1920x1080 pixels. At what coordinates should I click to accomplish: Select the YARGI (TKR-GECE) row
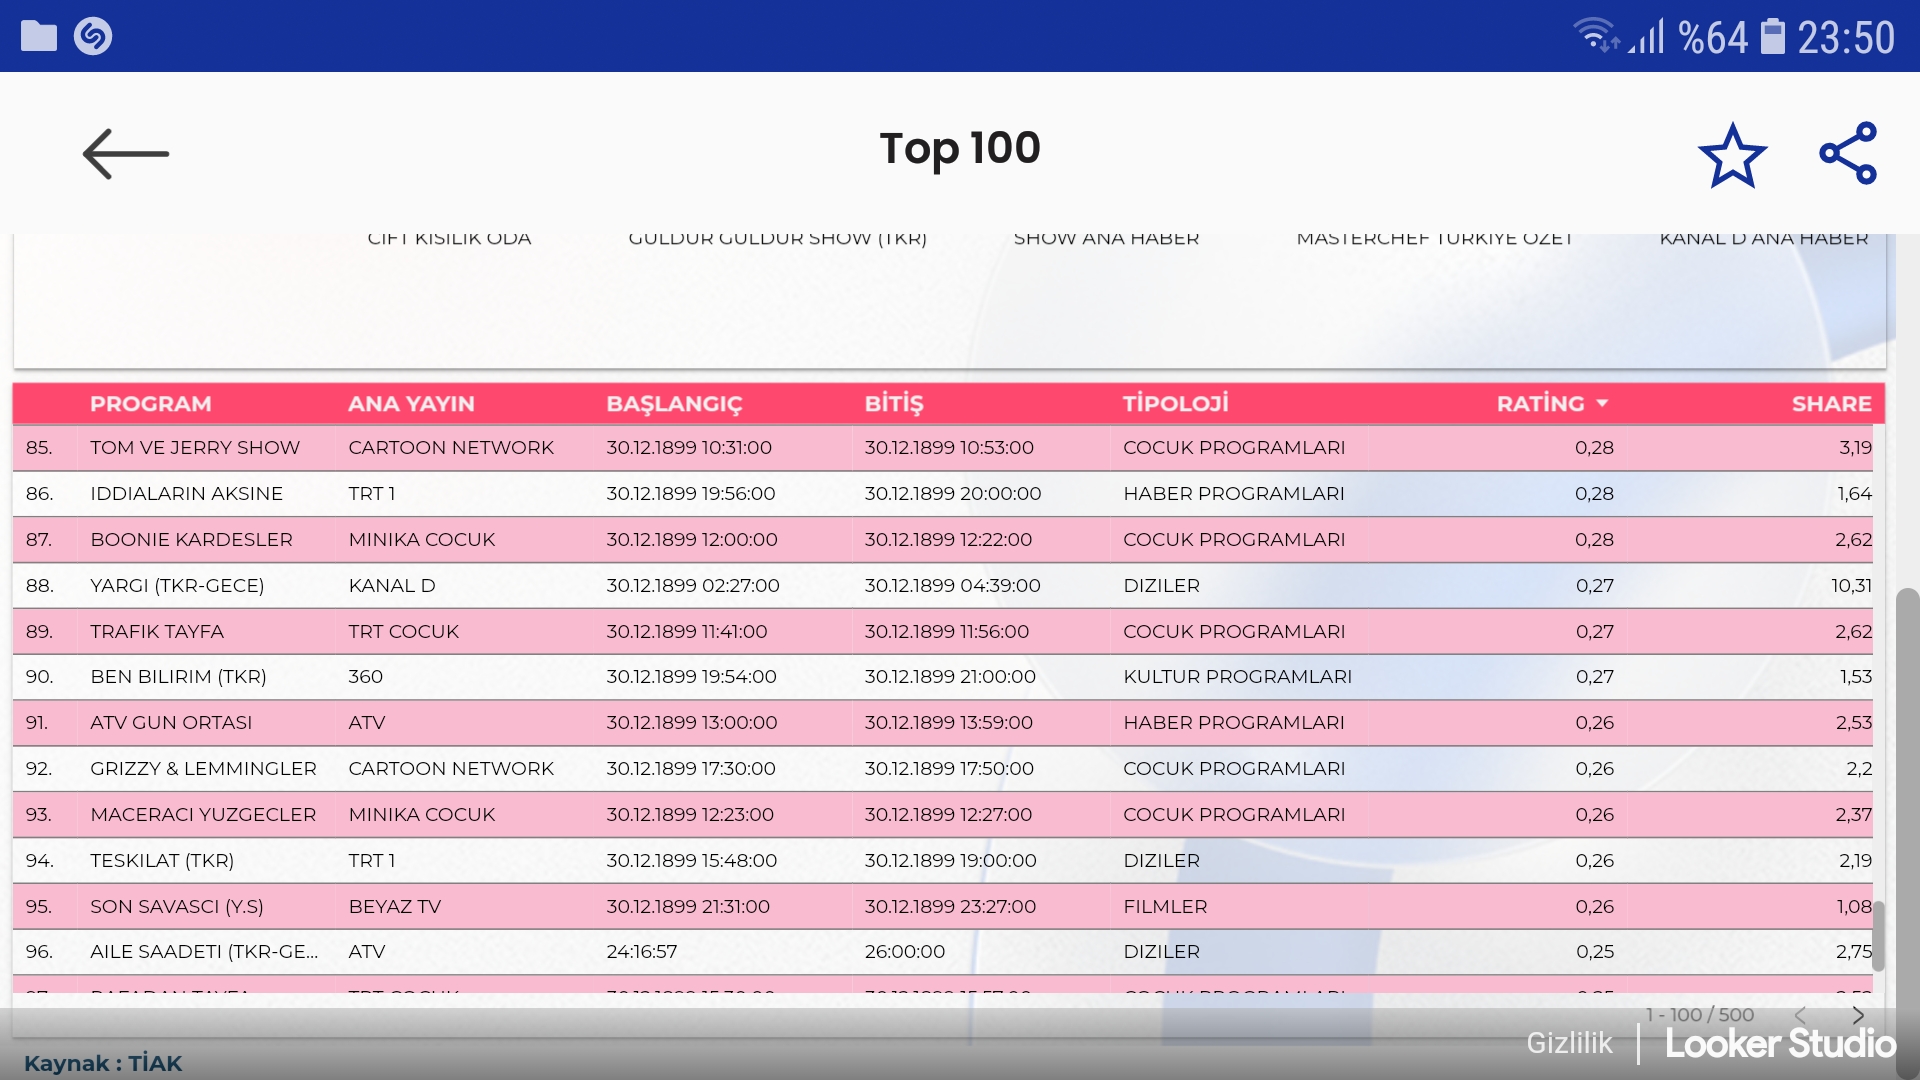point(177,586)
